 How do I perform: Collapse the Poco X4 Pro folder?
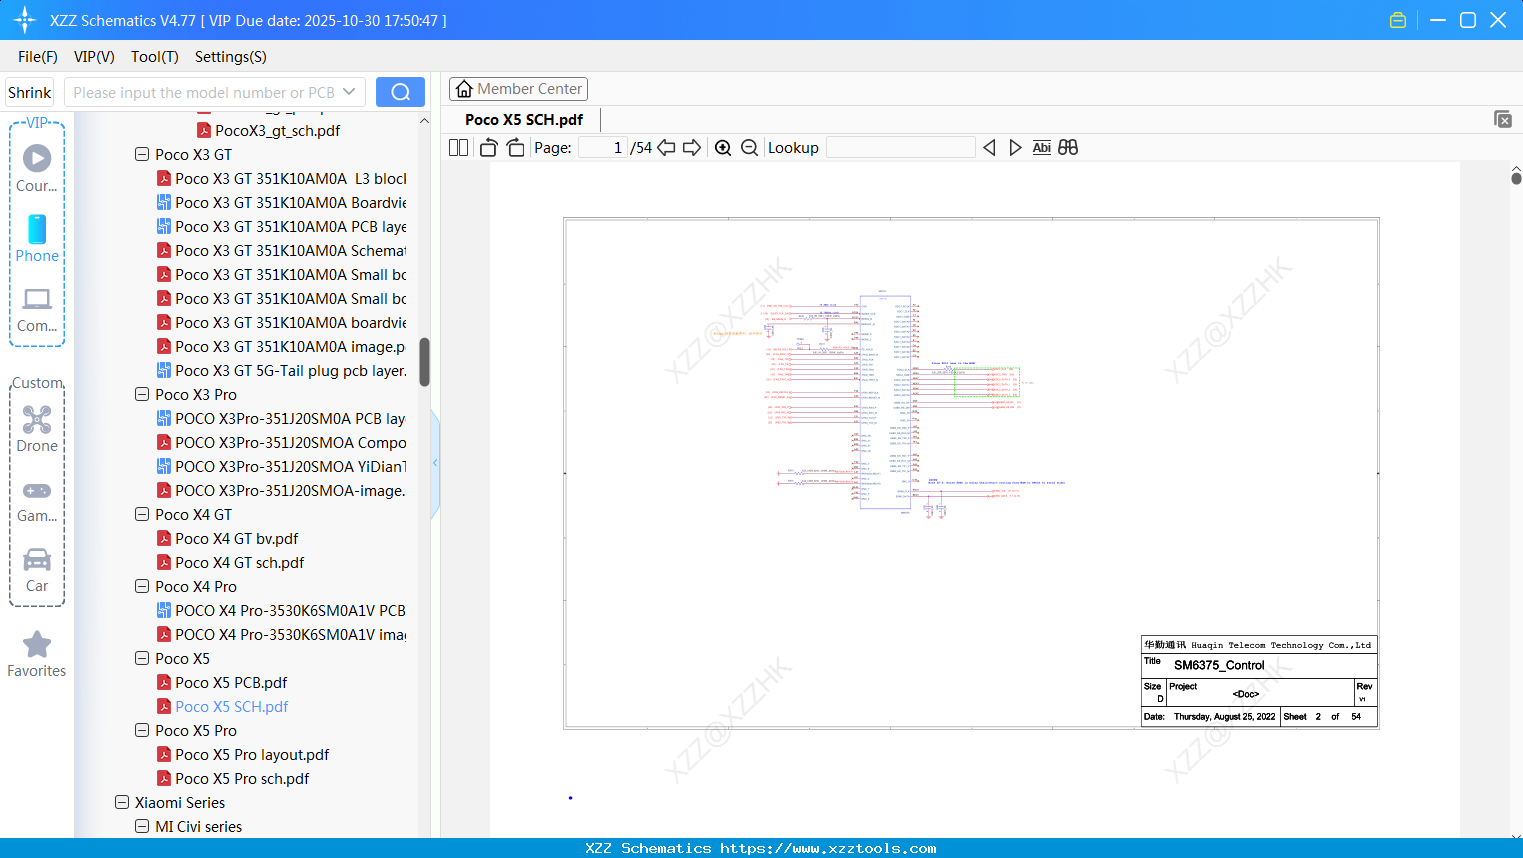click(142, 587)
